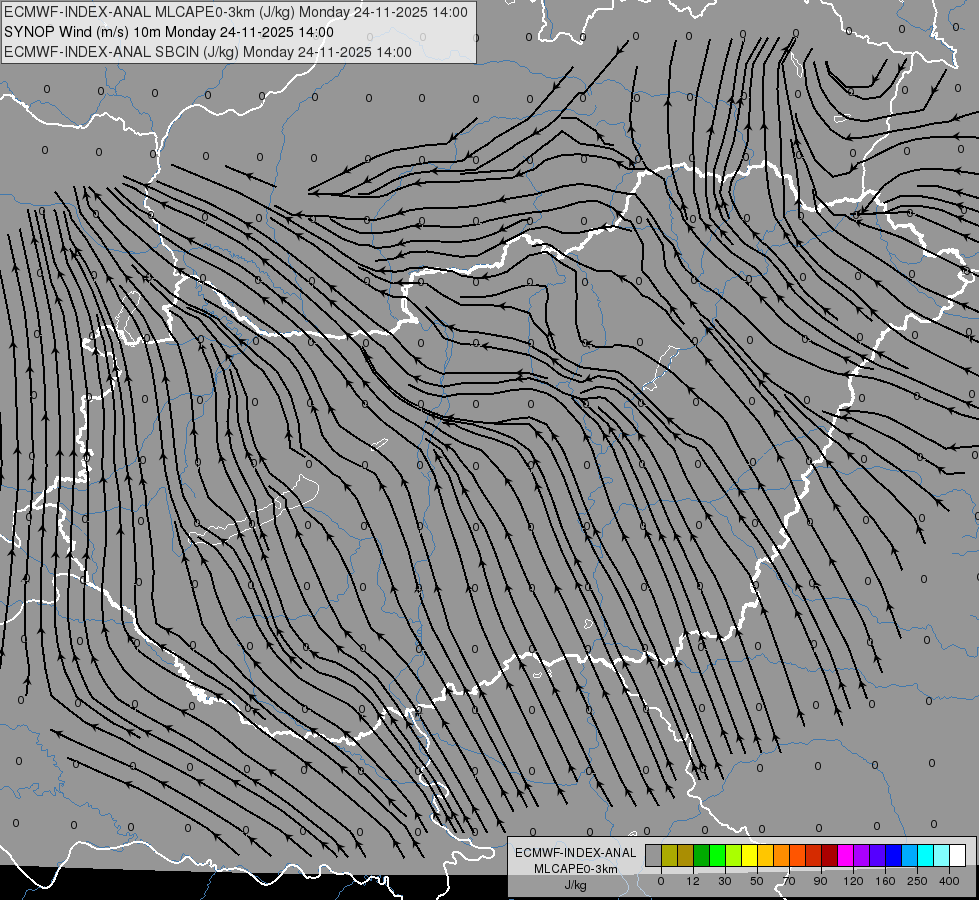Click the 120 legend scale value
979x900 pixels.
854,881
